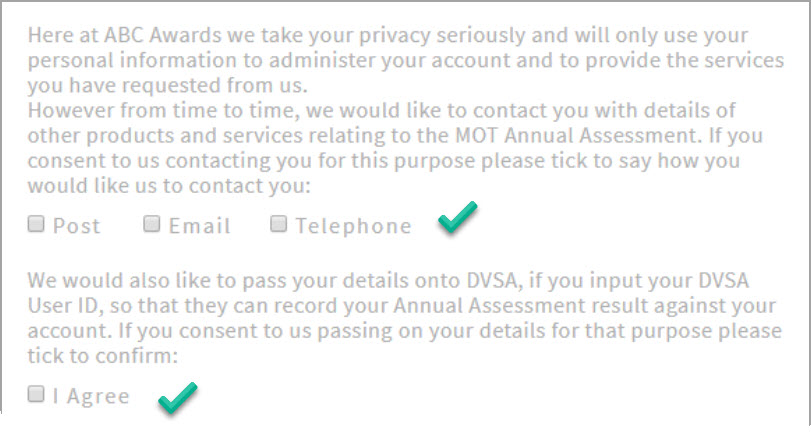Tick the Post checkbox
This screenshot has height=440, width=811.
36,224
